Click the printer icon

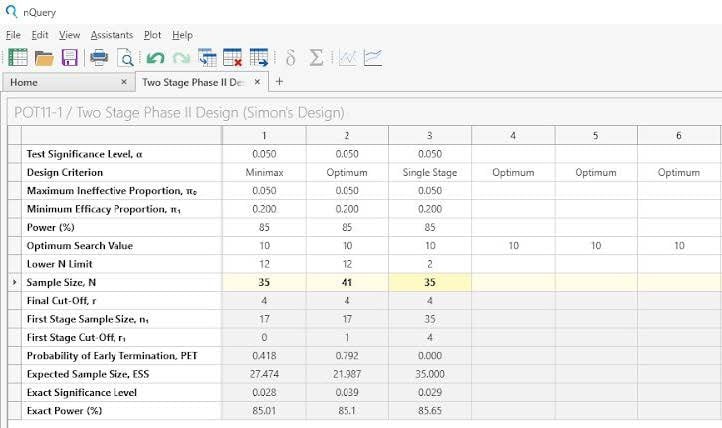100,58
